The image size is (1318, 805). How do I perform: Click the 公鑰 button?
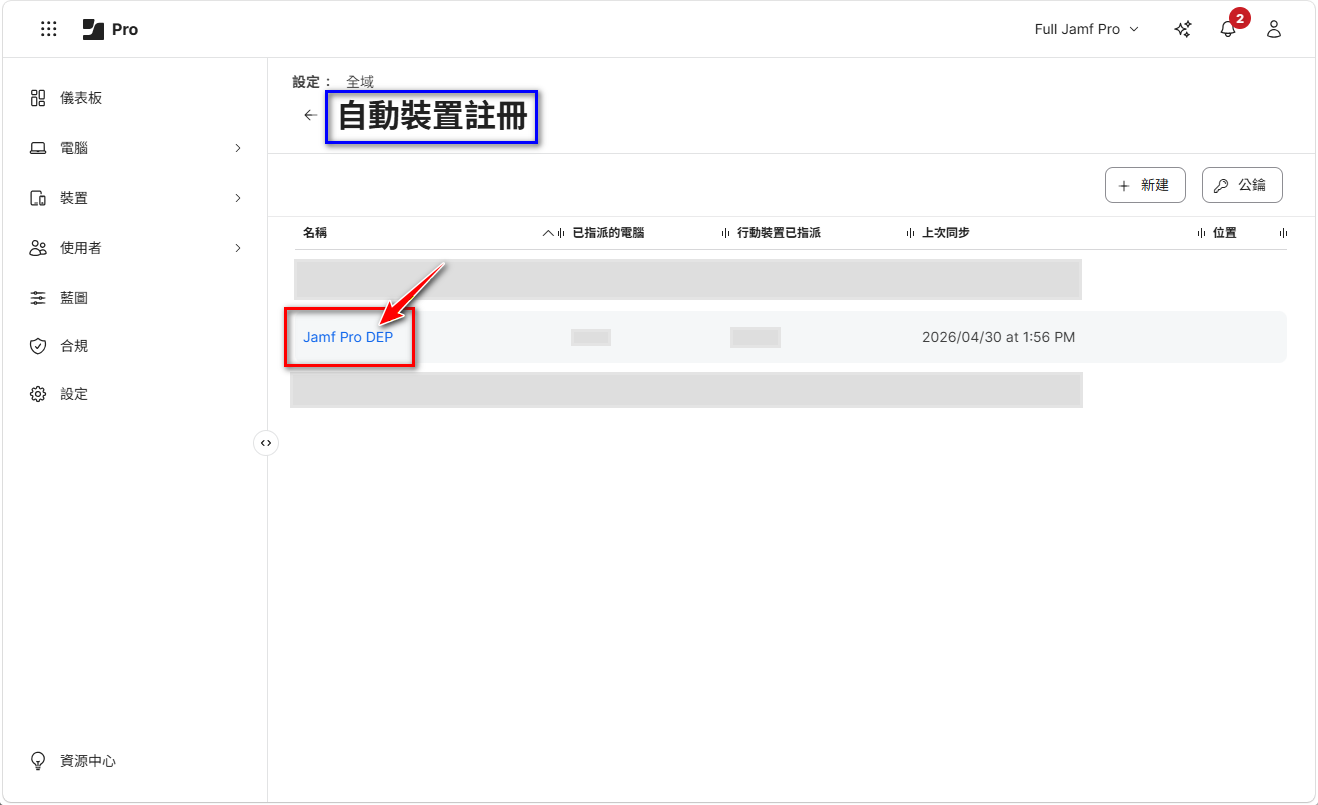[1241, 185]
